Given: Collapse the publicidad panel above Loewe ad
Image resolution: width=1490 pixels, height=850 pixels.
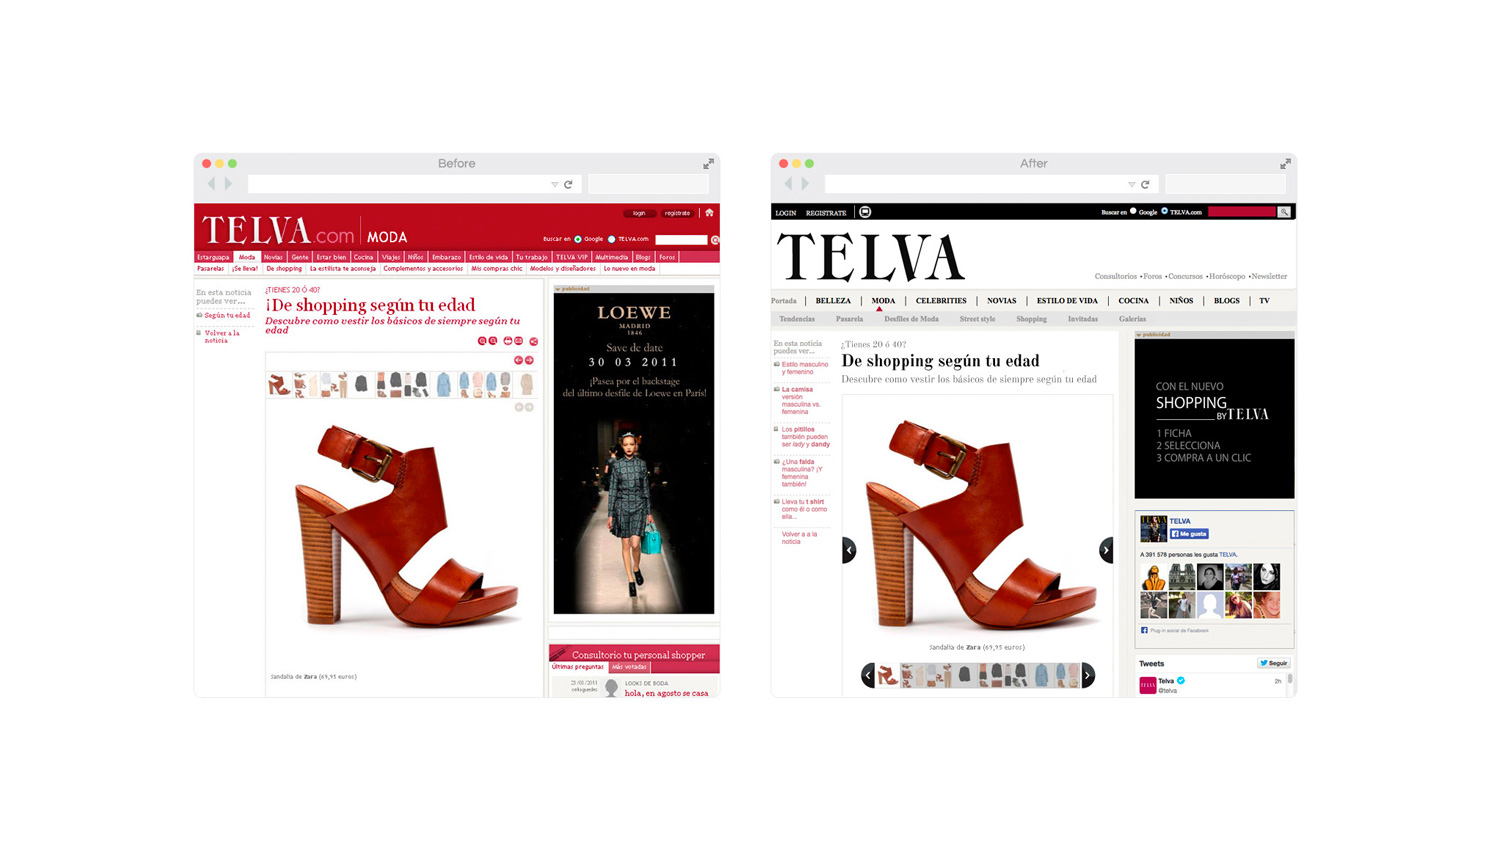Looking at the screenshot, I should click(x=558, y=289).
